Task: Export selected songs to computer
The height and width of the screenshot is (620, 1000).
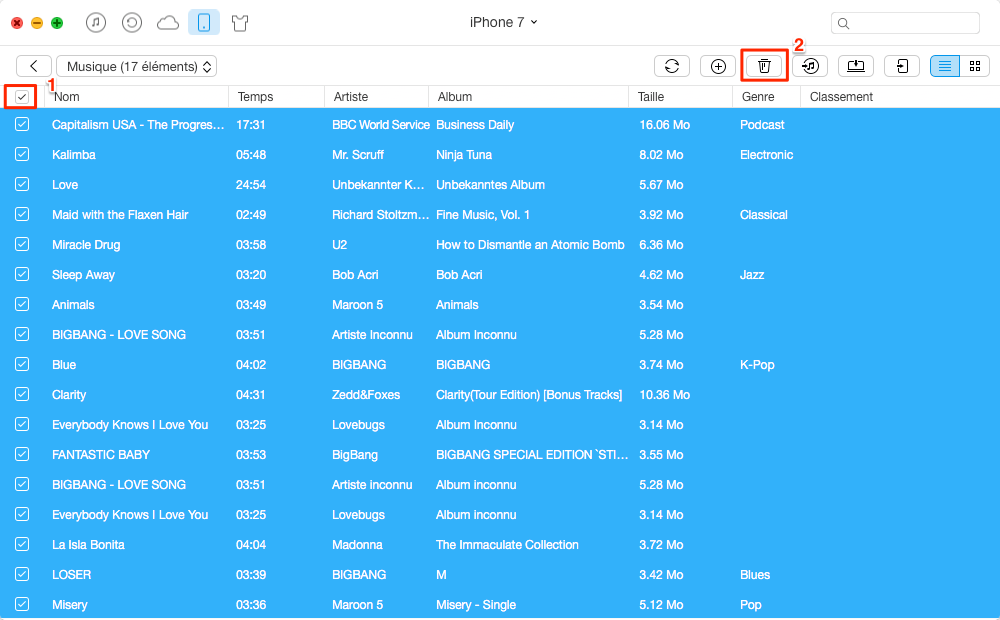Action: click(856, 66)
